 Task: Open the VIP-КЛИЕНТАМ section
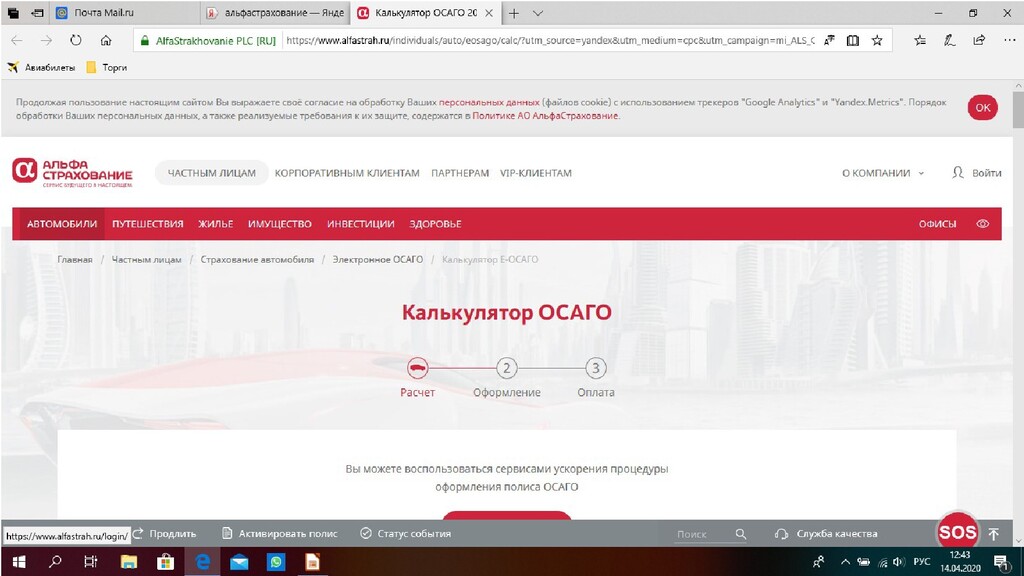536,173
